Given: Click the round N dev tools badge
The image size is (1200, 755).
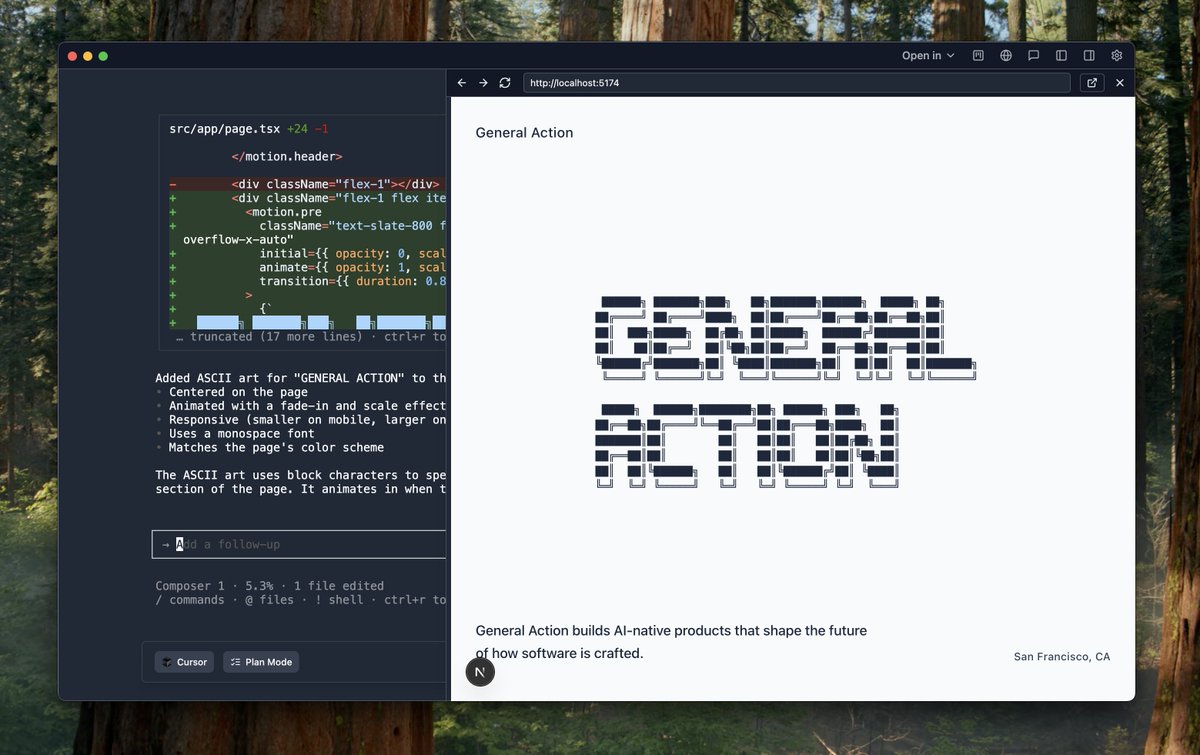Looking at the screenshot, I should tap(480, 672).
